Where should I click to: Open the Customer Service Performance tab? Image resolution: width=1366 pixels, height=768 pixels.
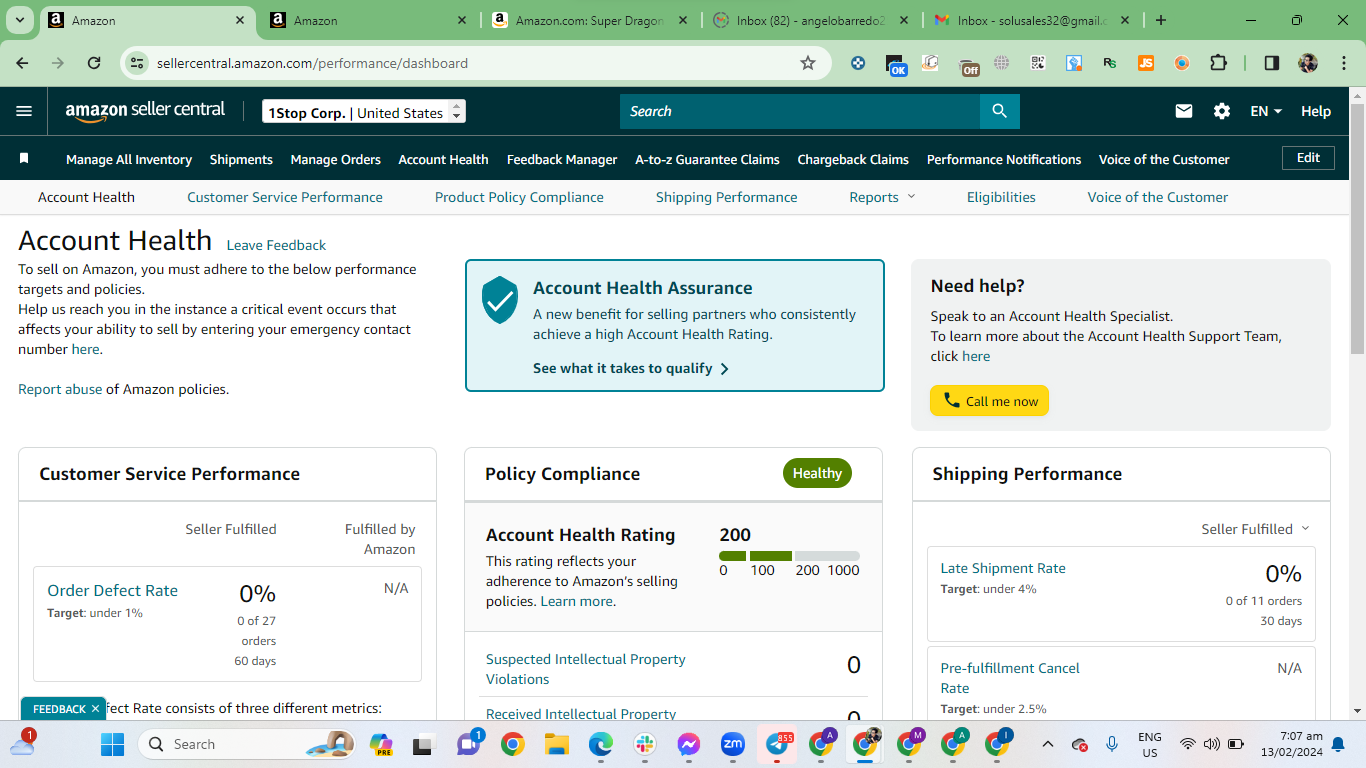tap(285, 197)
